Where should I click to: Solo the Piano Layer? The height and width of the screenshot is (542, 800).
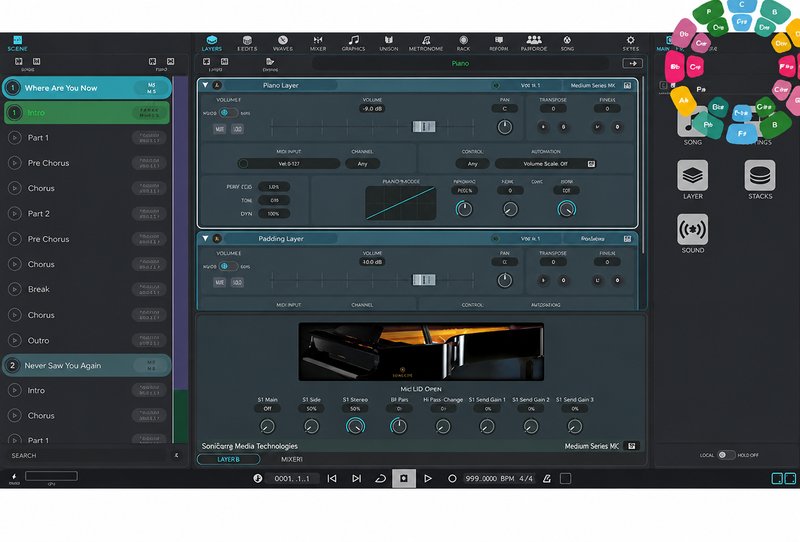(237, 129)
